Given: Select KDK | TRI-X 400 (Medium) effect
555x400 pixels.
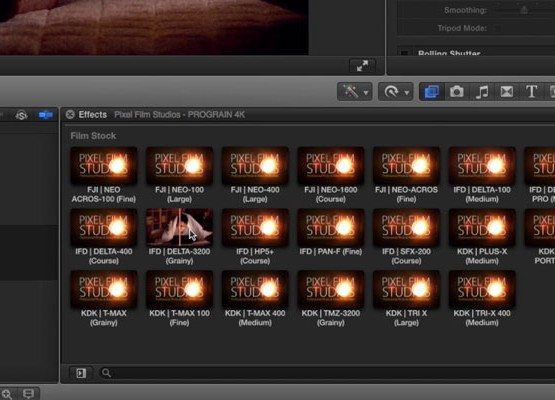Looking at the screenshot, I should (x=482, y=299).
